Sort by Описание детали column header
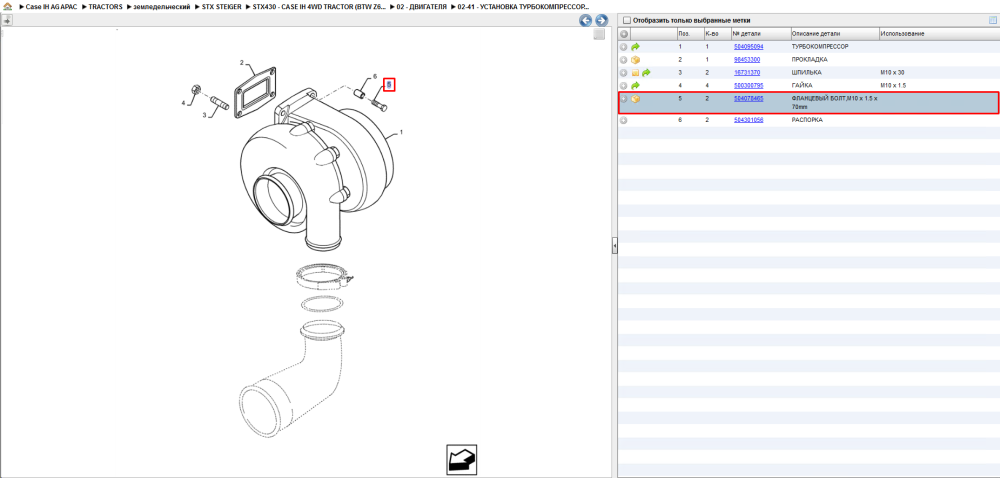This screenshot has height=478, width=1000. pyautogui.click(x=835, y=34)
